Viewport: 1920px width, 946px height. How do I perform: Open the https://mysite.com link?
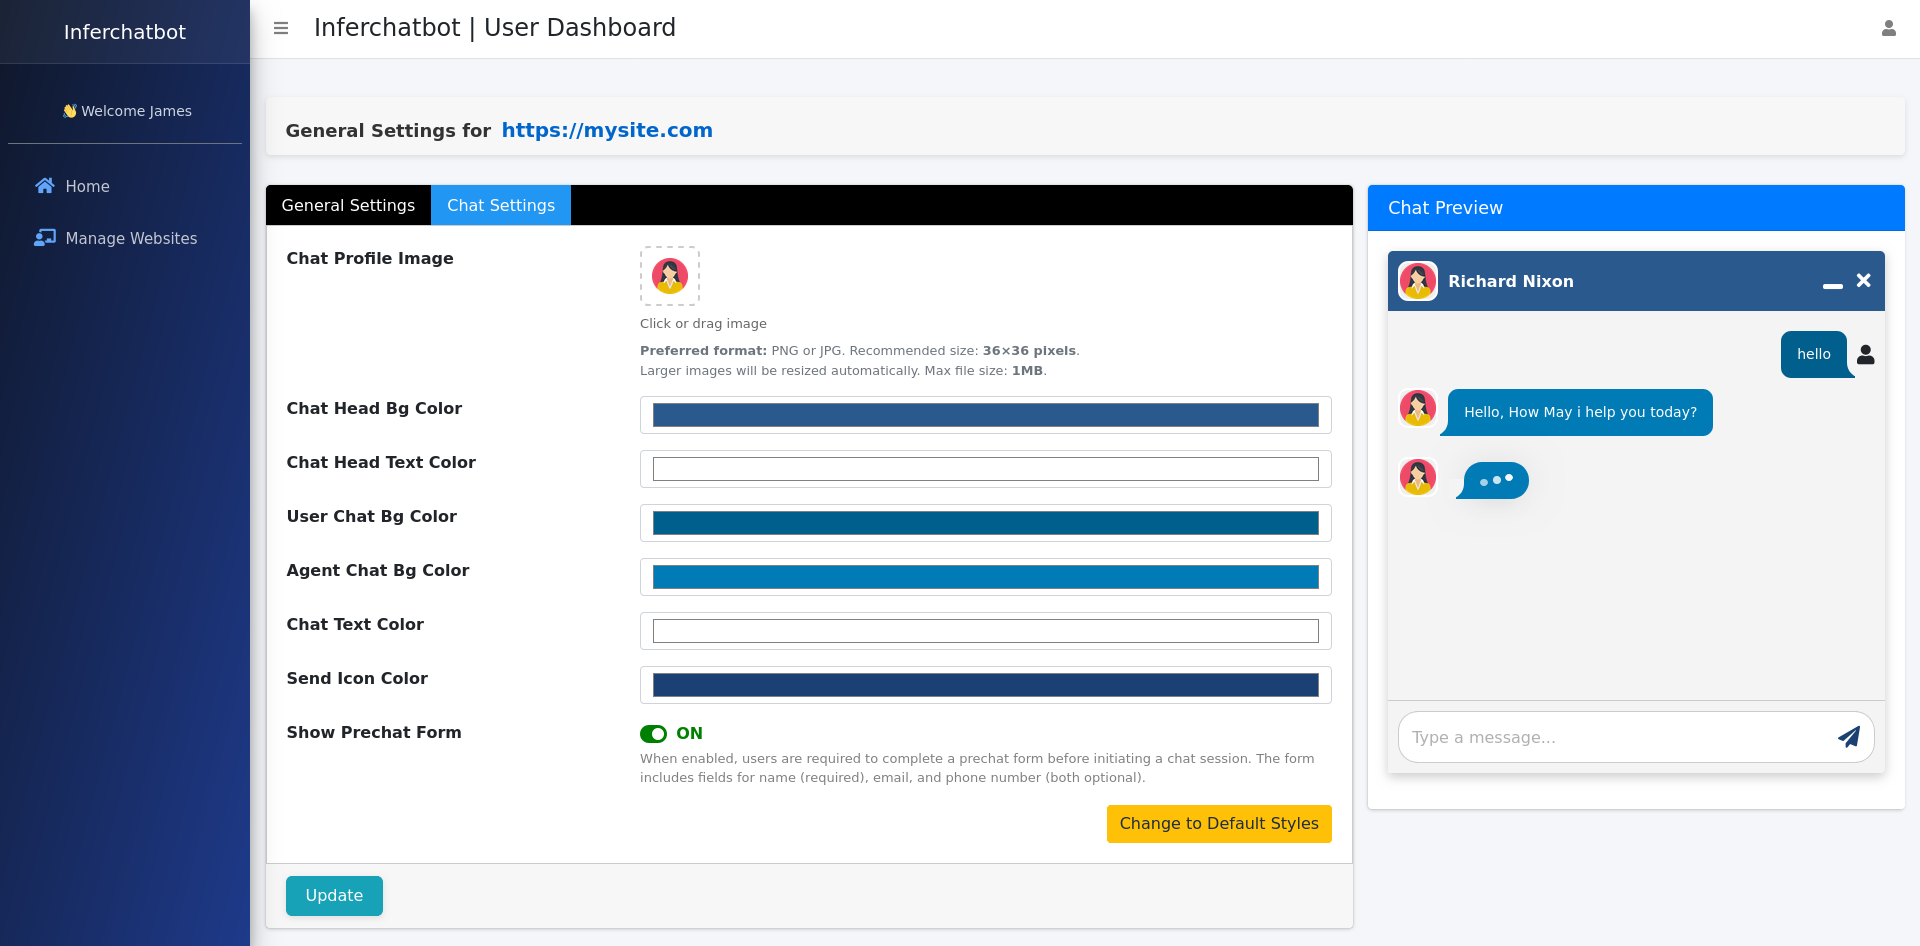tap(607, 130)
